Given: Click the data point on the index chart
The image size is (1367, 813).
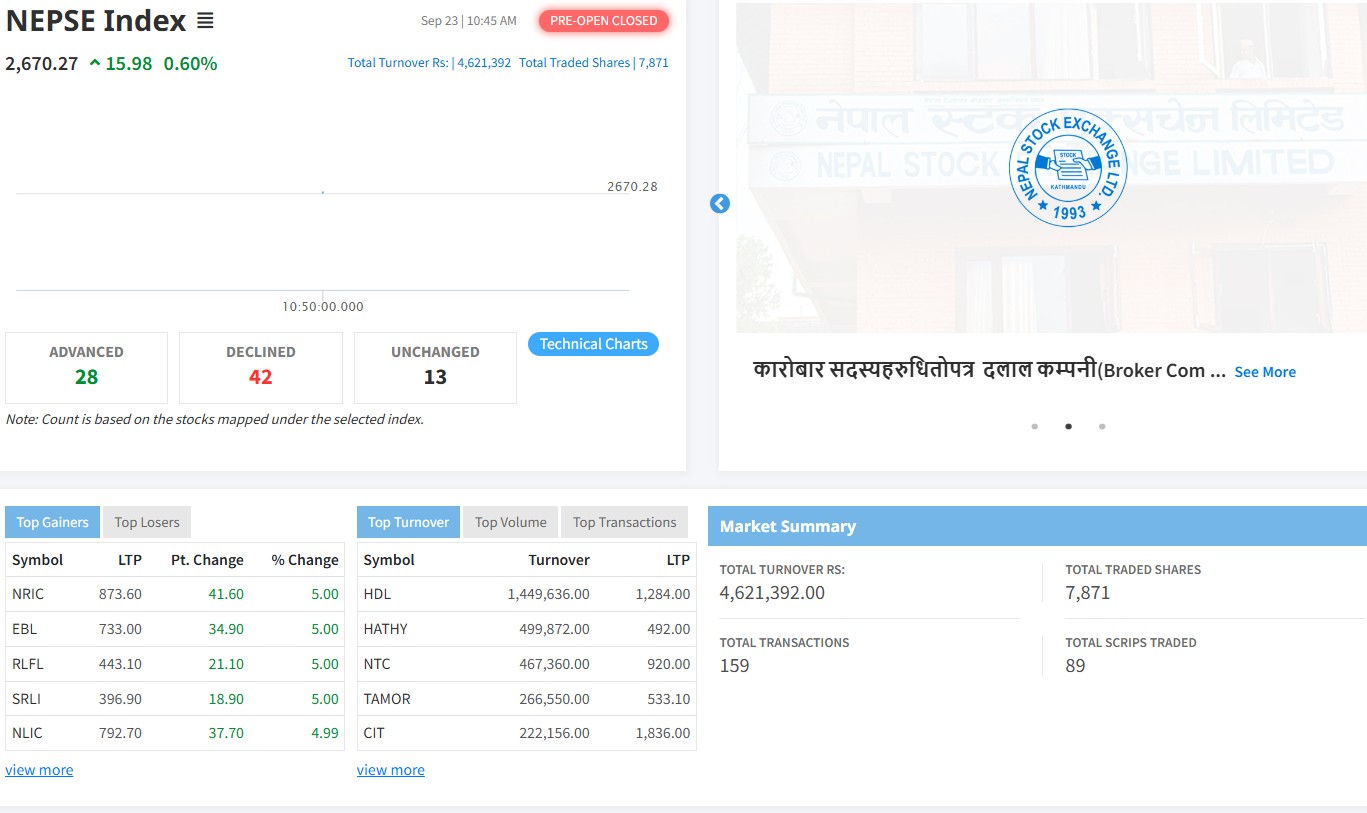Looking at the screenshot, I should click(x=322, y=192).
